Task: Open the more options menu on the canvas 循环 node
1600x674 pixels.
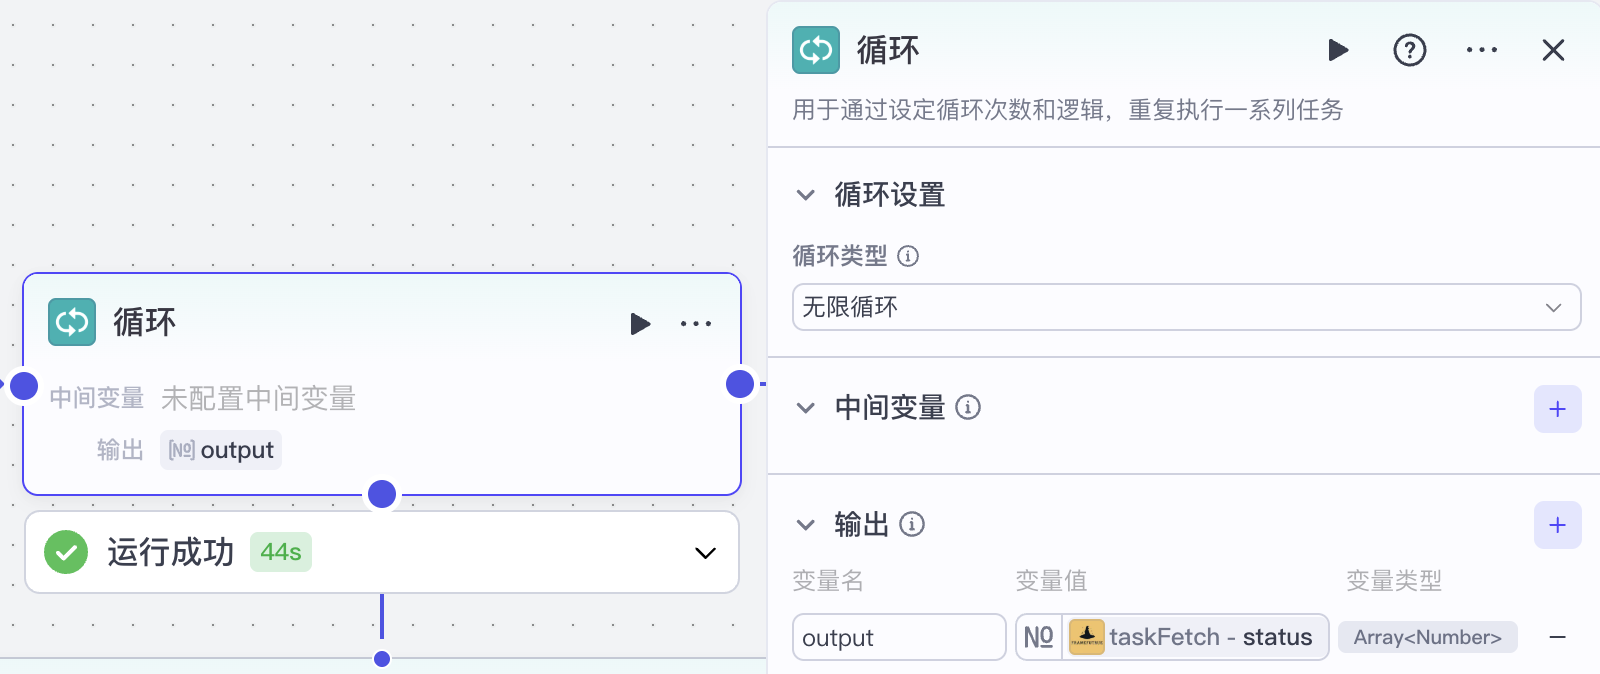Action: pos(695,322)
